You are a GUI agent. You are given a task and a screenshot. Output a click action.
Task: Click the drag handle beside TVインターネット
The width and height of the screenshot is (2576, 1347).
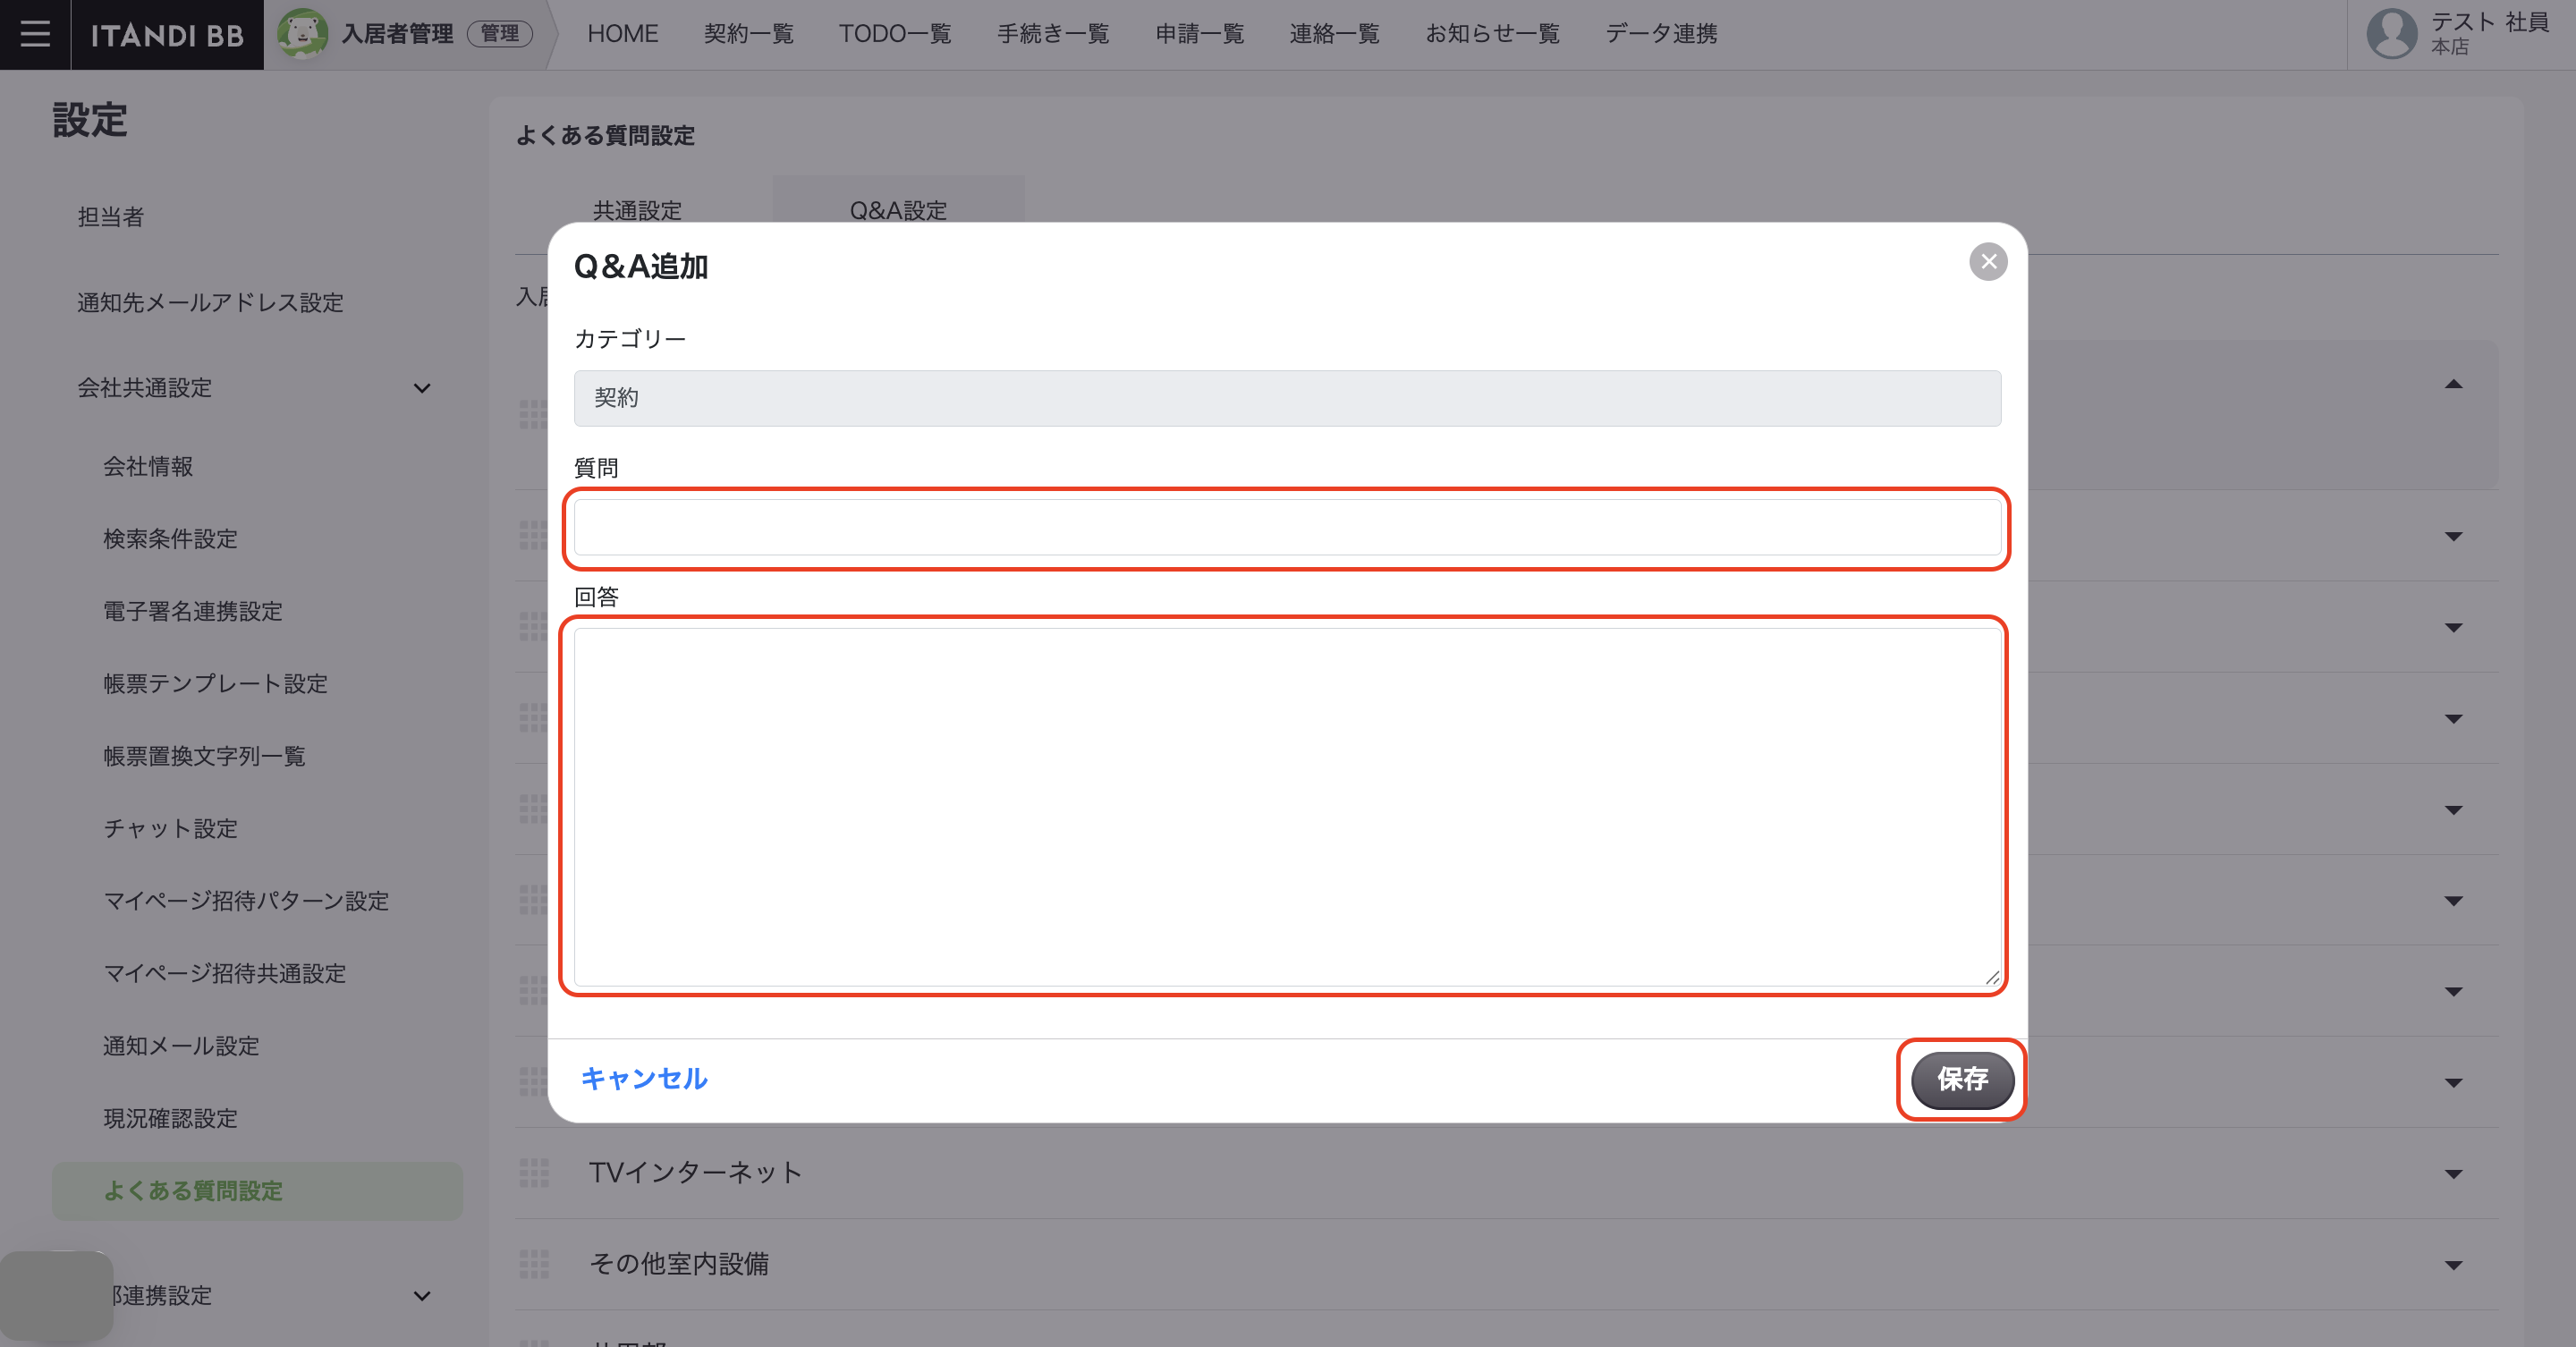pos(534,1172)
